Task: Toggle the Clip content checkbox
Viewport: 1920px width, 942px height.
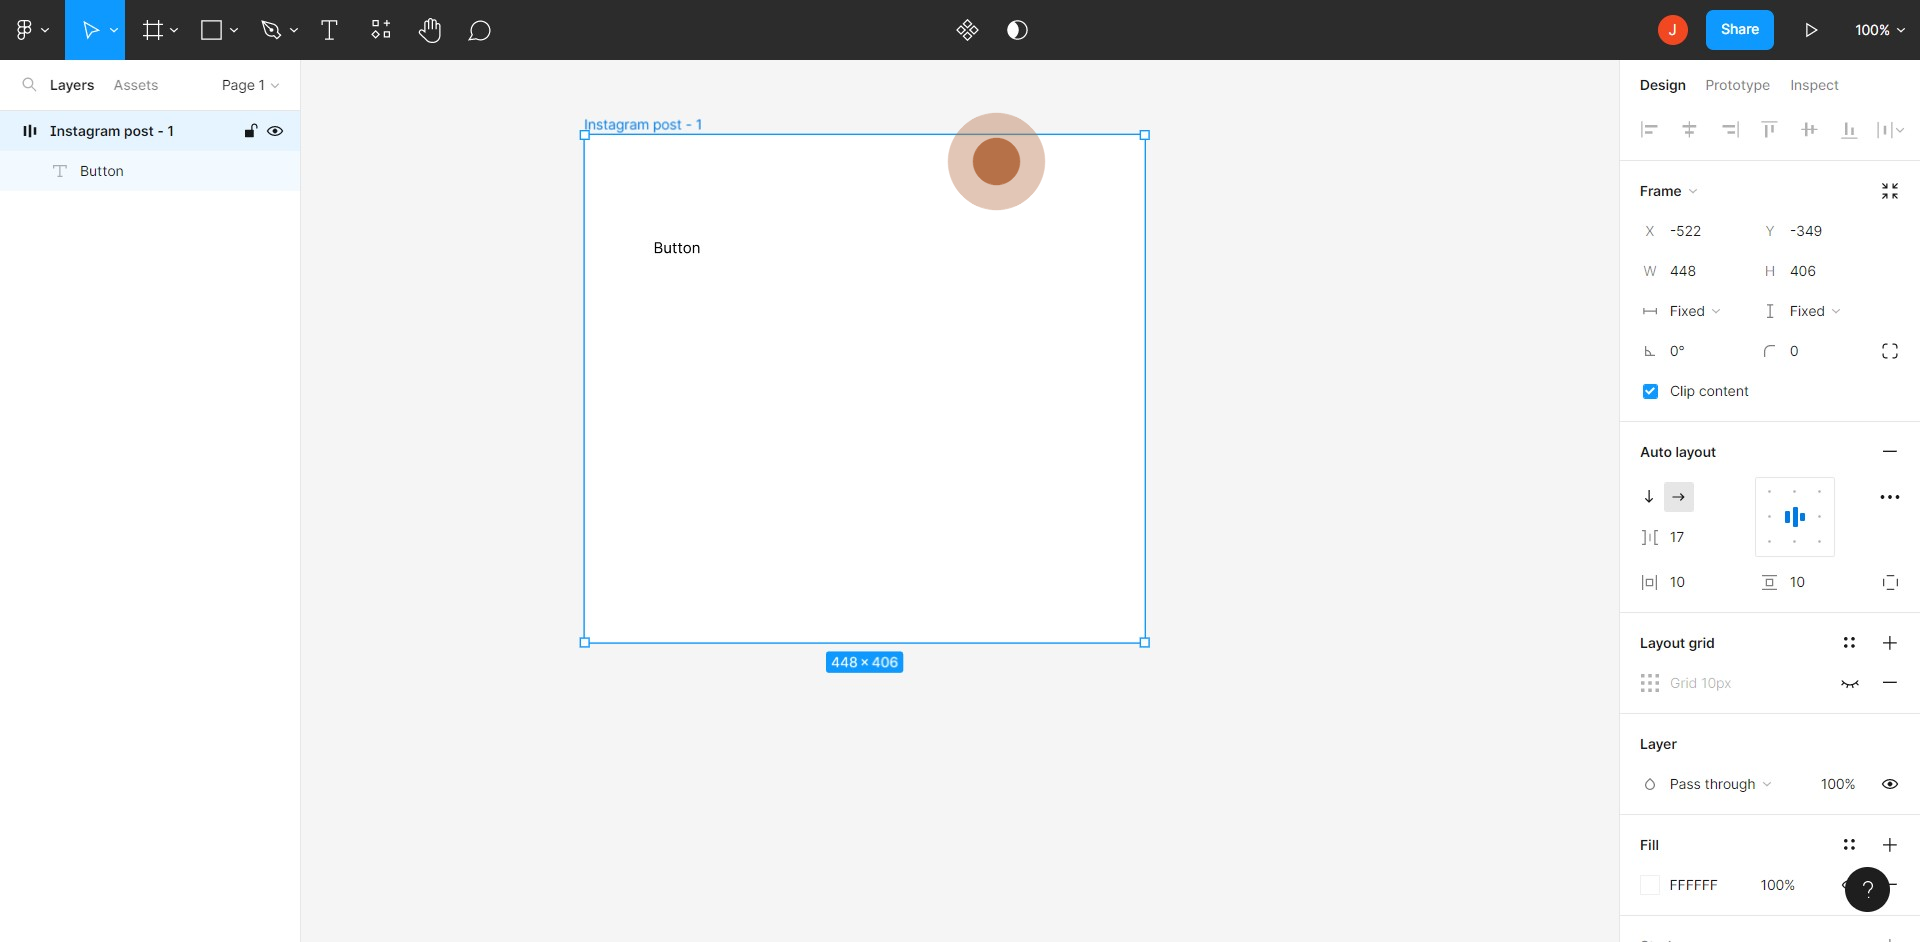Action: point(1650,391)
